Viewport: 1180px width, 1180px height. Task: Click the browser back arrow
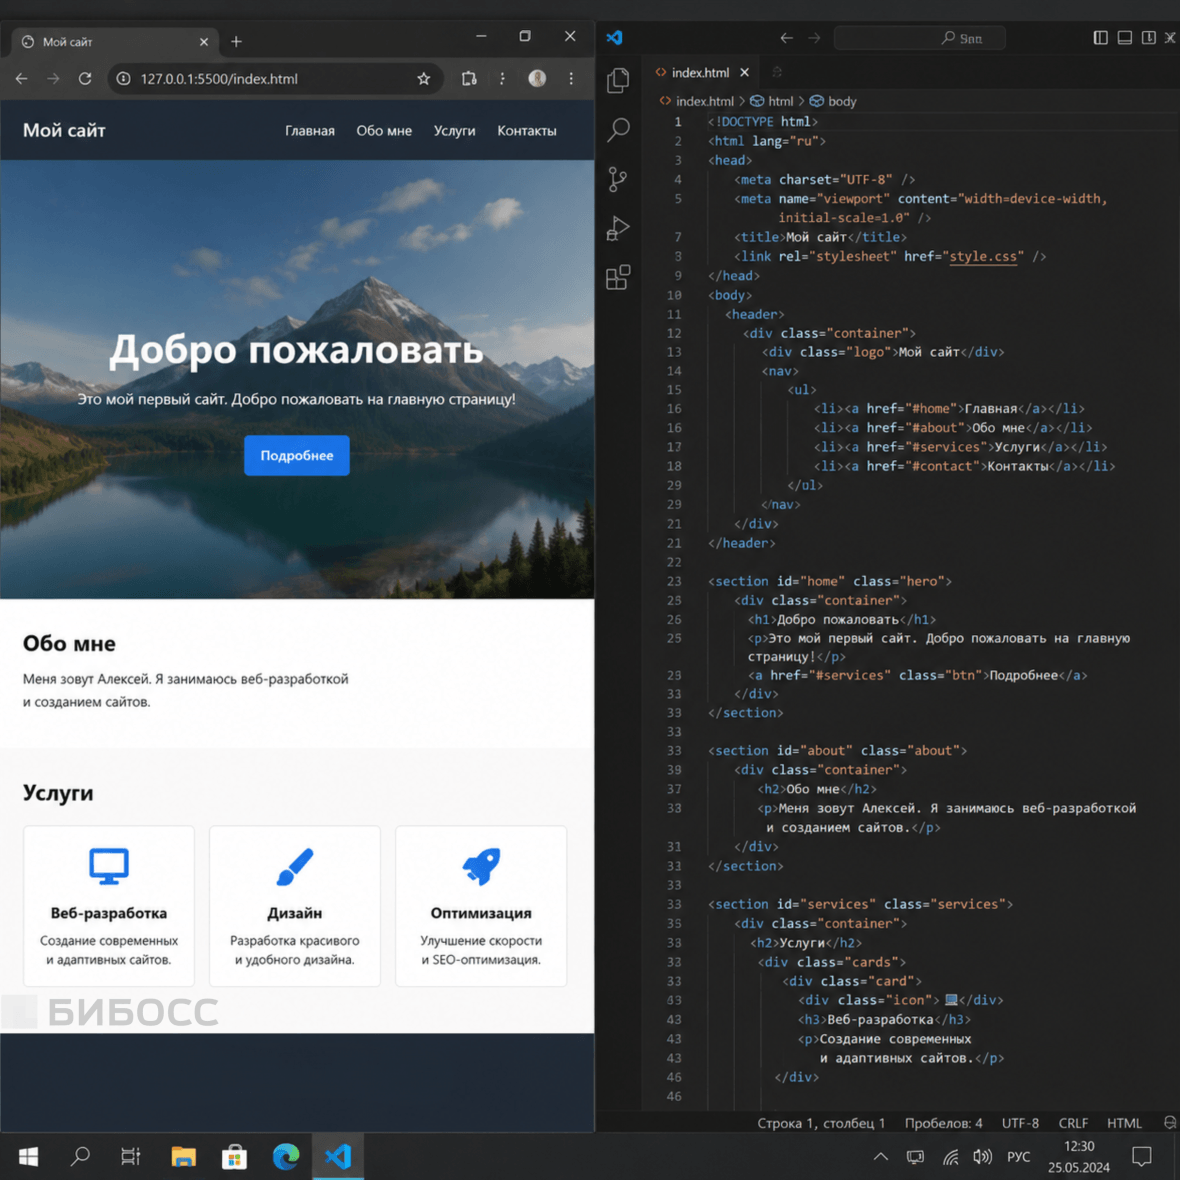[21, 78]
